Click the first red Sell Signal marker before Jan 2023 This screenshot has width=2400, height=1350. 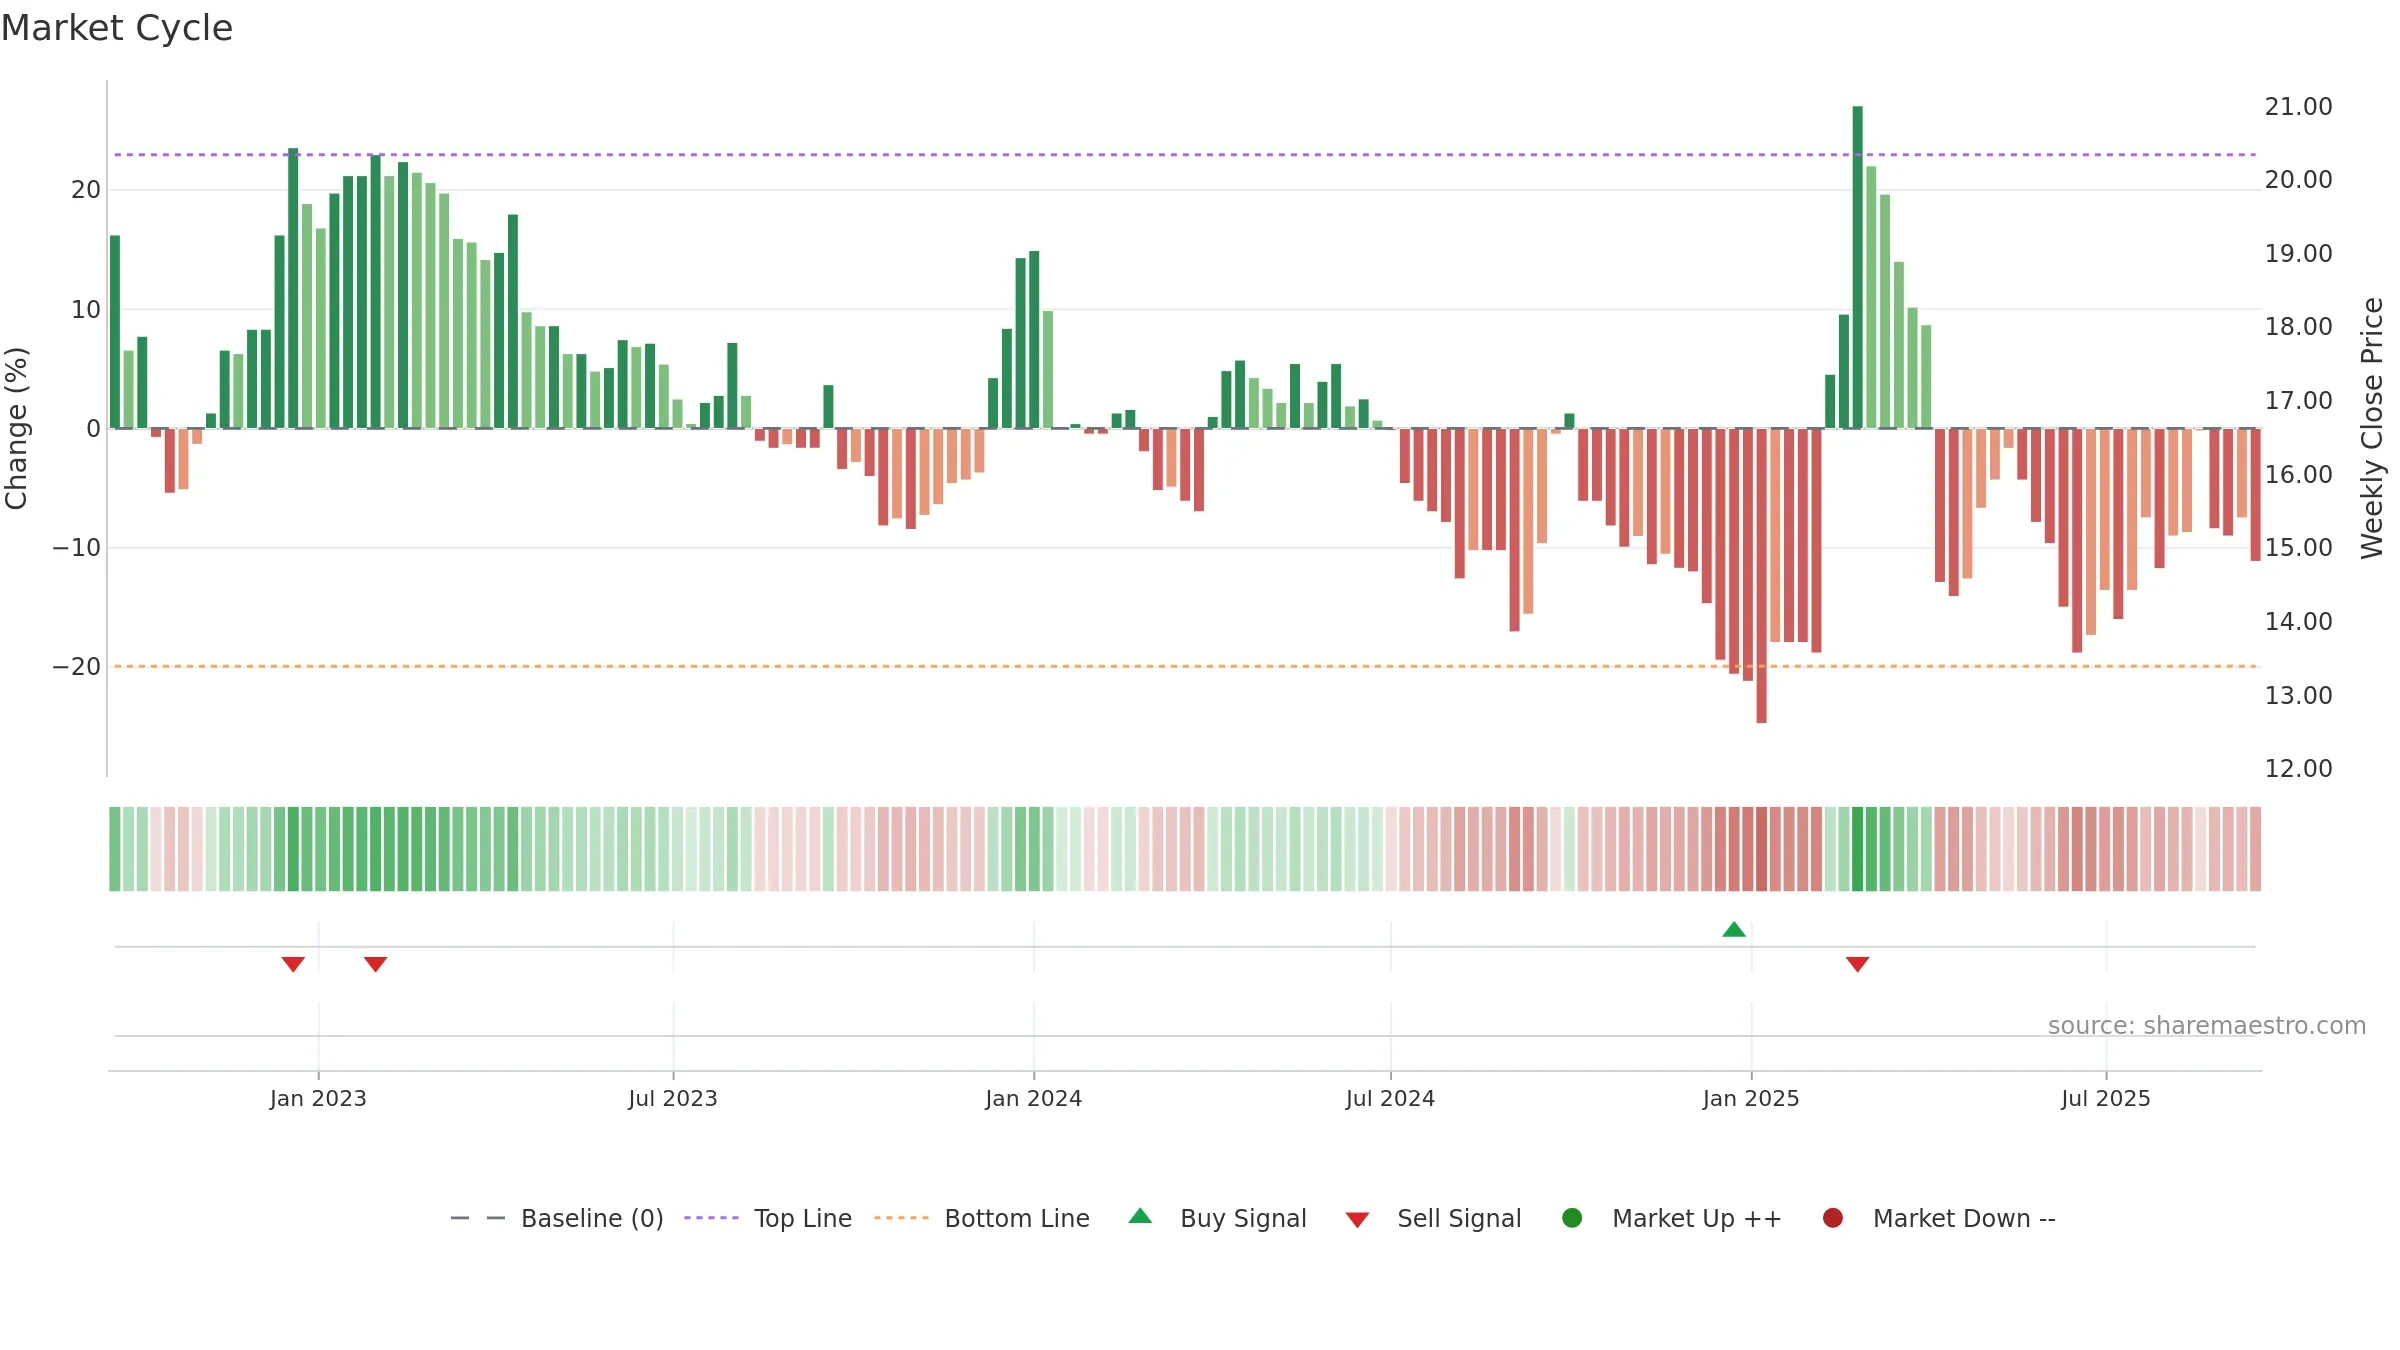coord(293,964)
